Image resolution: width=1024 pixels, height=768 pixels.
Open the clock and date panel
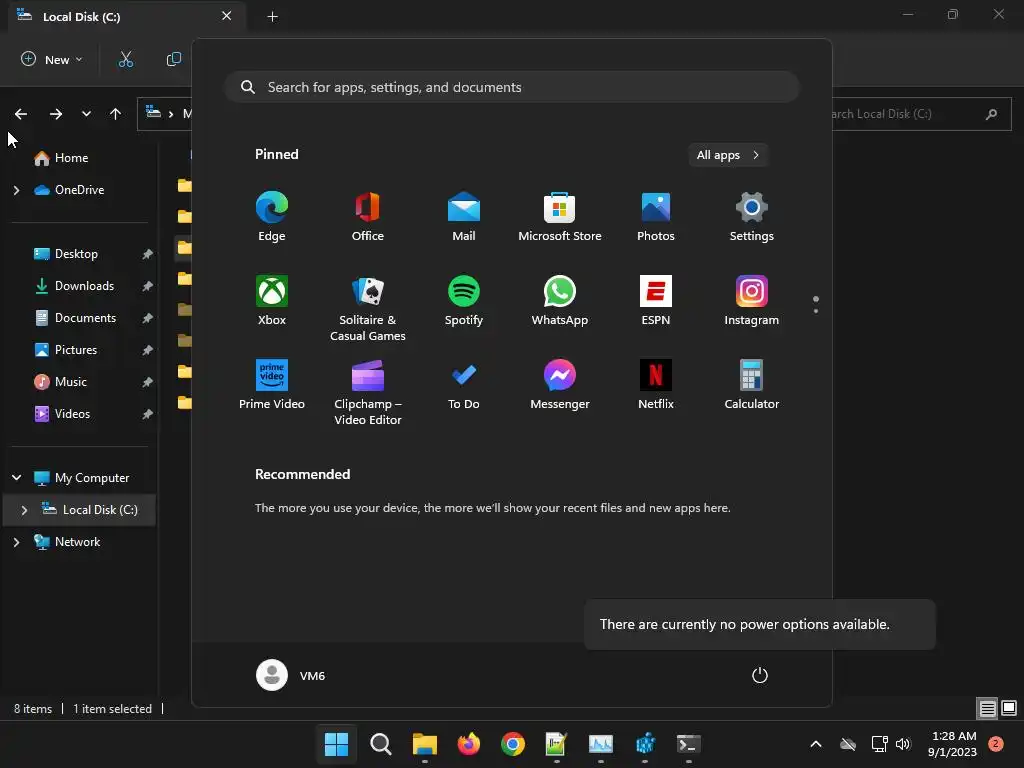(952, 744)
